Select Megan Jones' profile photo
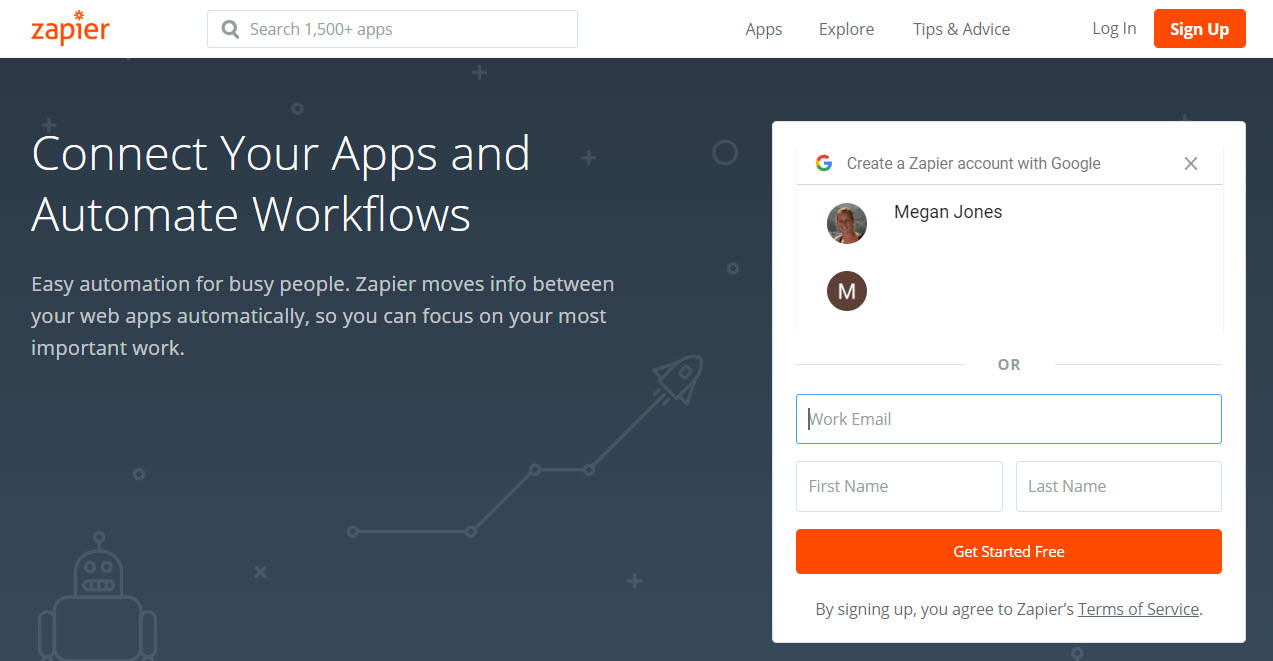Image resolution: width=1273 pixels, height=661 pixels. (846, 223)
